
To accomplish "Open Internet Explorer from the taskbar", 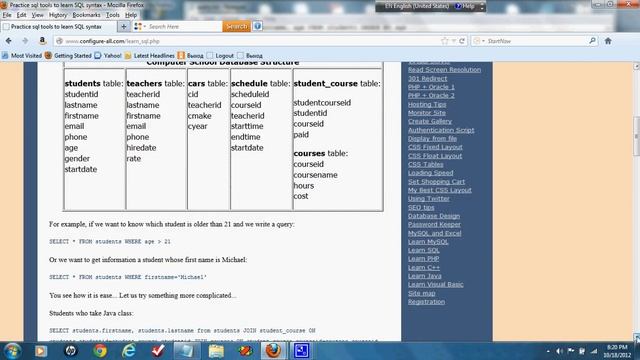I will point(129,351).
